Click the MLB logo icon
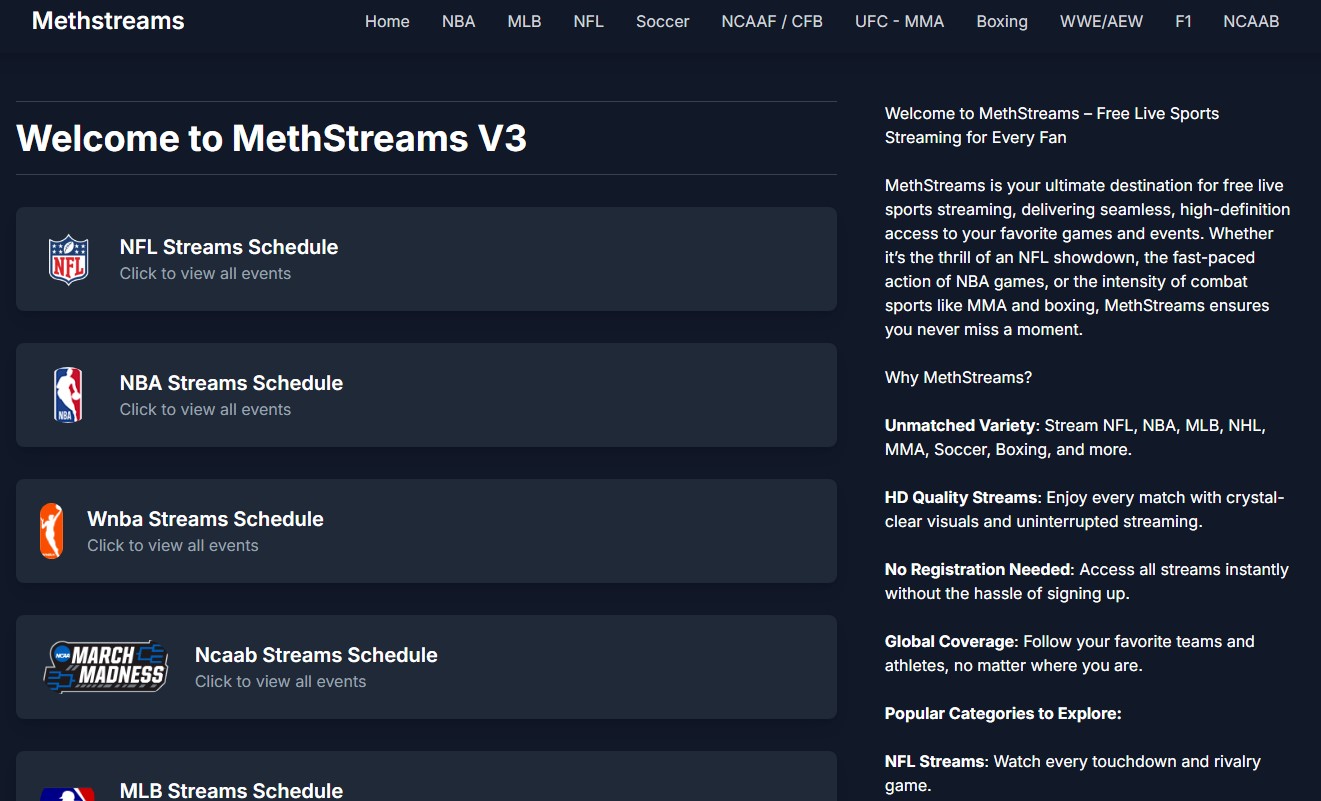Image resolution: width=1321 pixels, height=801 pixels. point(68,794)
